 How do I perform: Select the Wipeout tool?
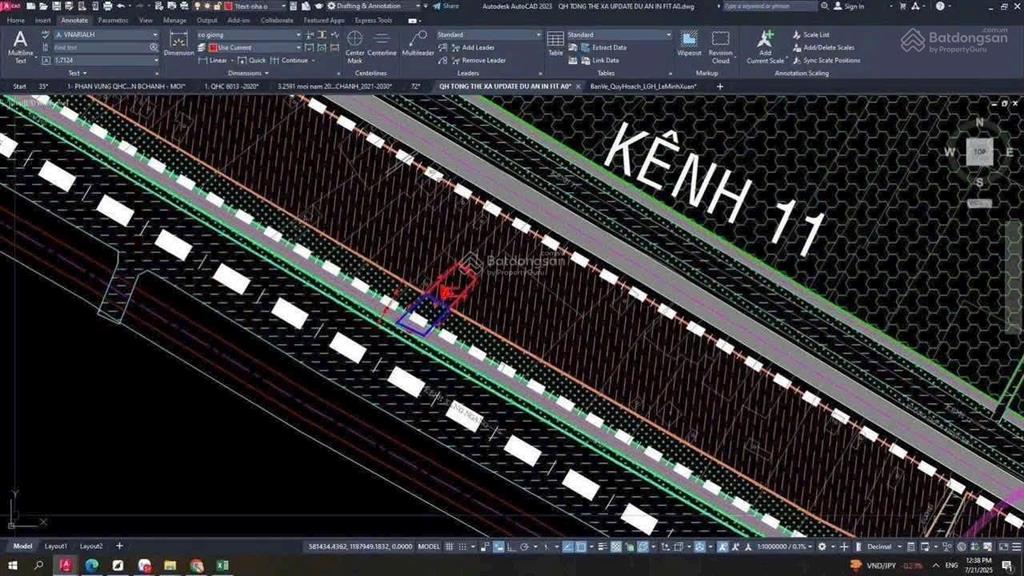[689, 44]
